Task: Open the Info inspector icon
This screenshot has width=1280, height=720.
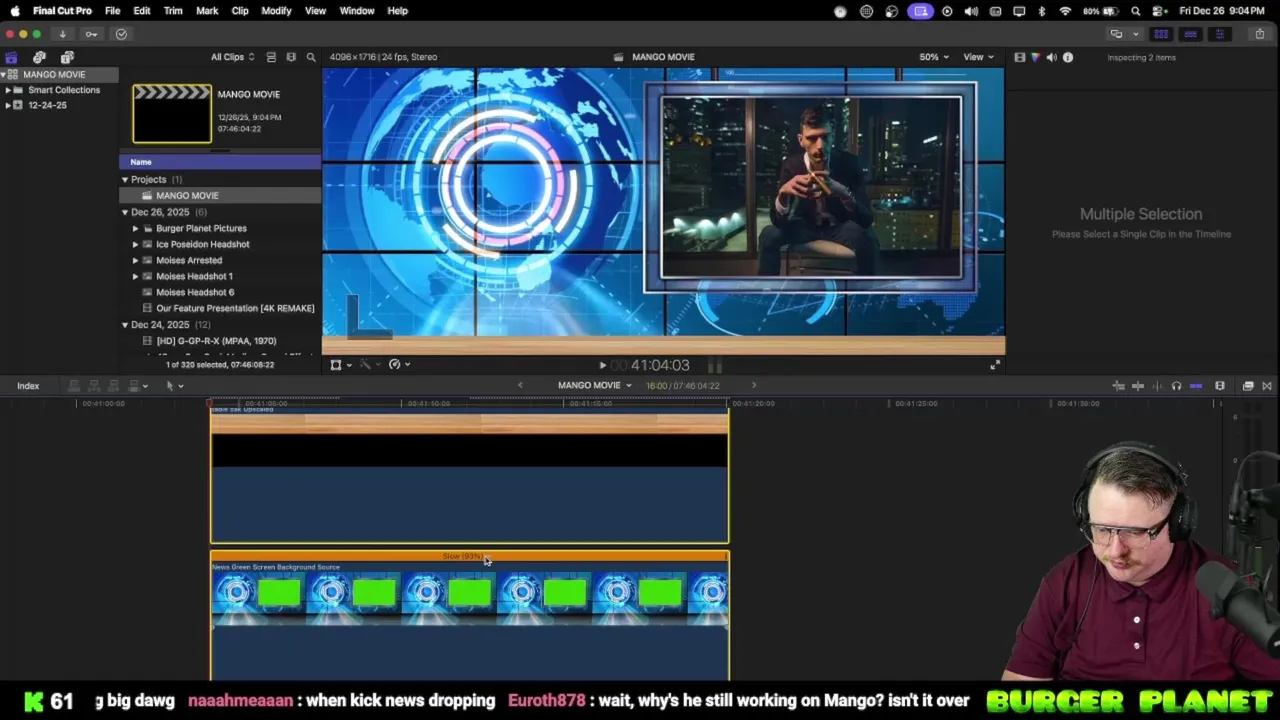Action: [x=1068, y=57]
